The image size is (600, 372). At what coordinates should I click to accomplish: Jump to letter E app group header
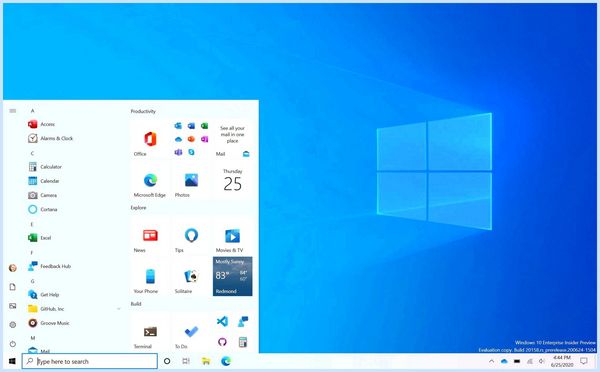32,224
